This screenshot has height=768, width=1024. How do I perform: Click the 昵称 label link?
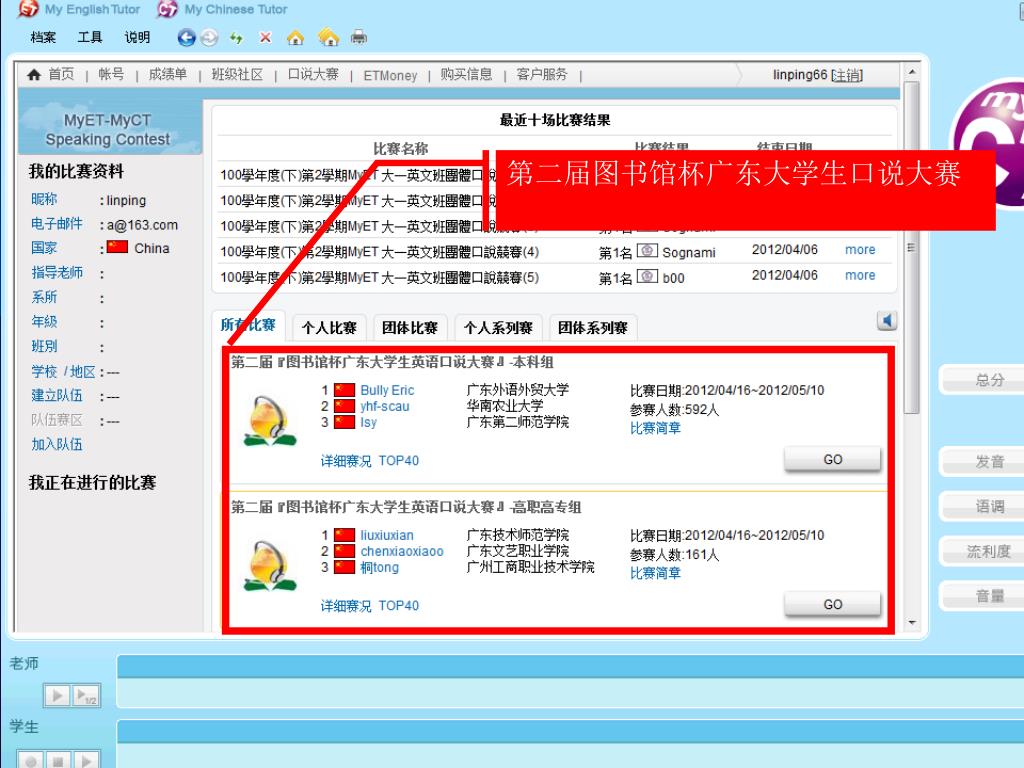point(44,199)
